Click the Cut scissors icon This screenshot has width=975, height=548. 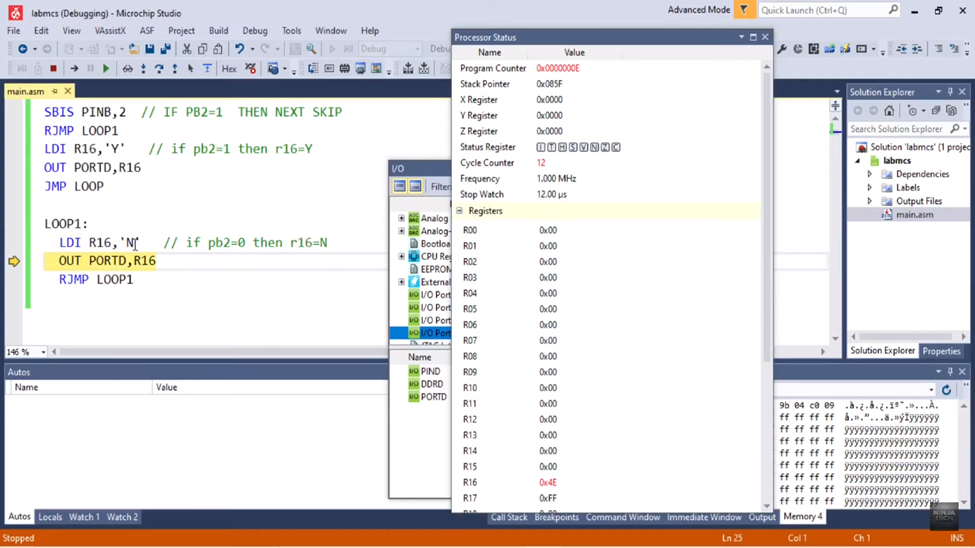pos(187,48)
